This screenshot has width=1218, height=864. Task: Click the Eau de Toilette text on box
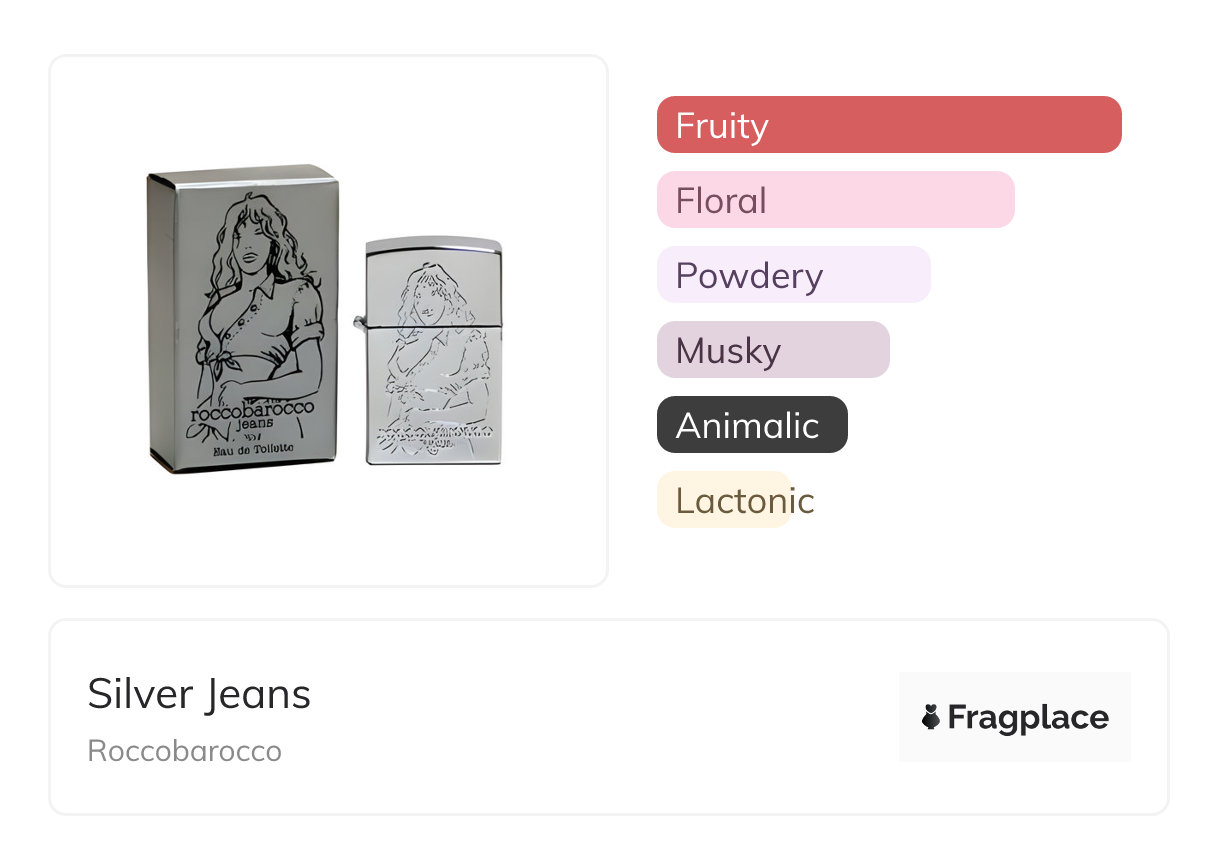252,450
